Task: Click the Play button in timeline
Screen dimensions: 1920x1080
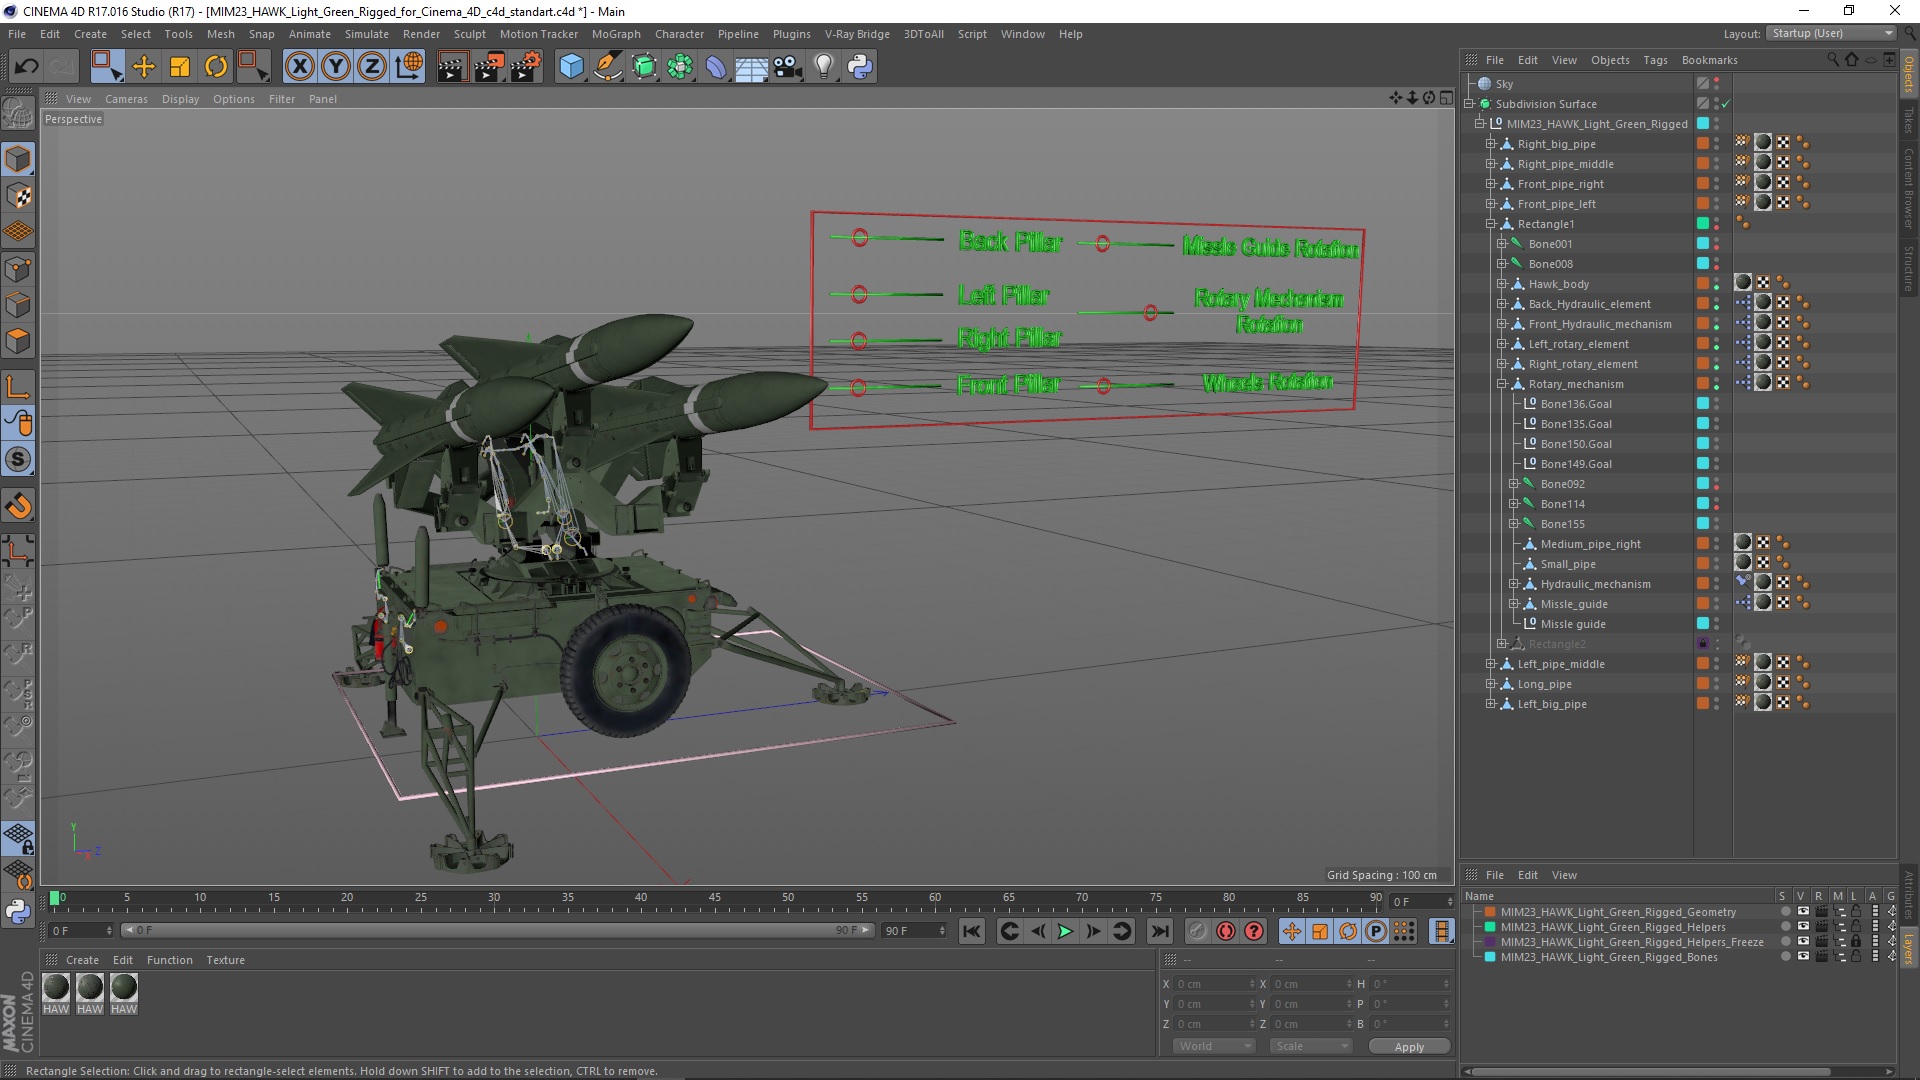Action: (1065, 932)
